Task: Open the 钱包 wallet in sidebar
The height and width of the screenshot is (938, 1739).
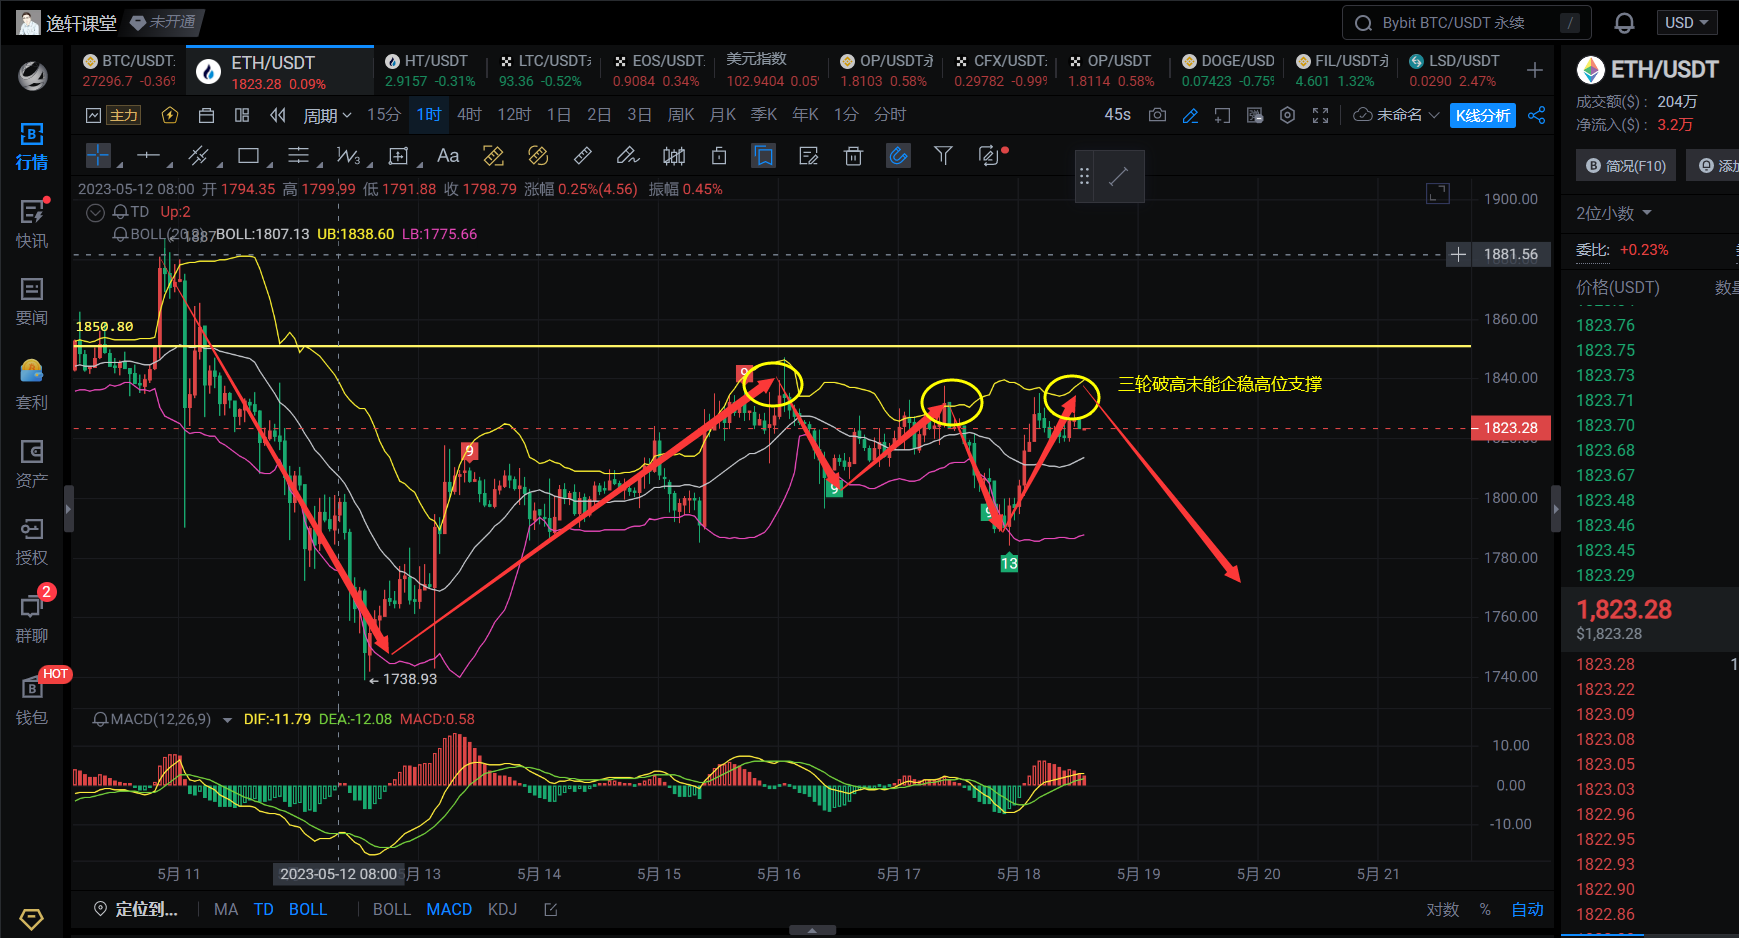Action: (x=32, y=700)
